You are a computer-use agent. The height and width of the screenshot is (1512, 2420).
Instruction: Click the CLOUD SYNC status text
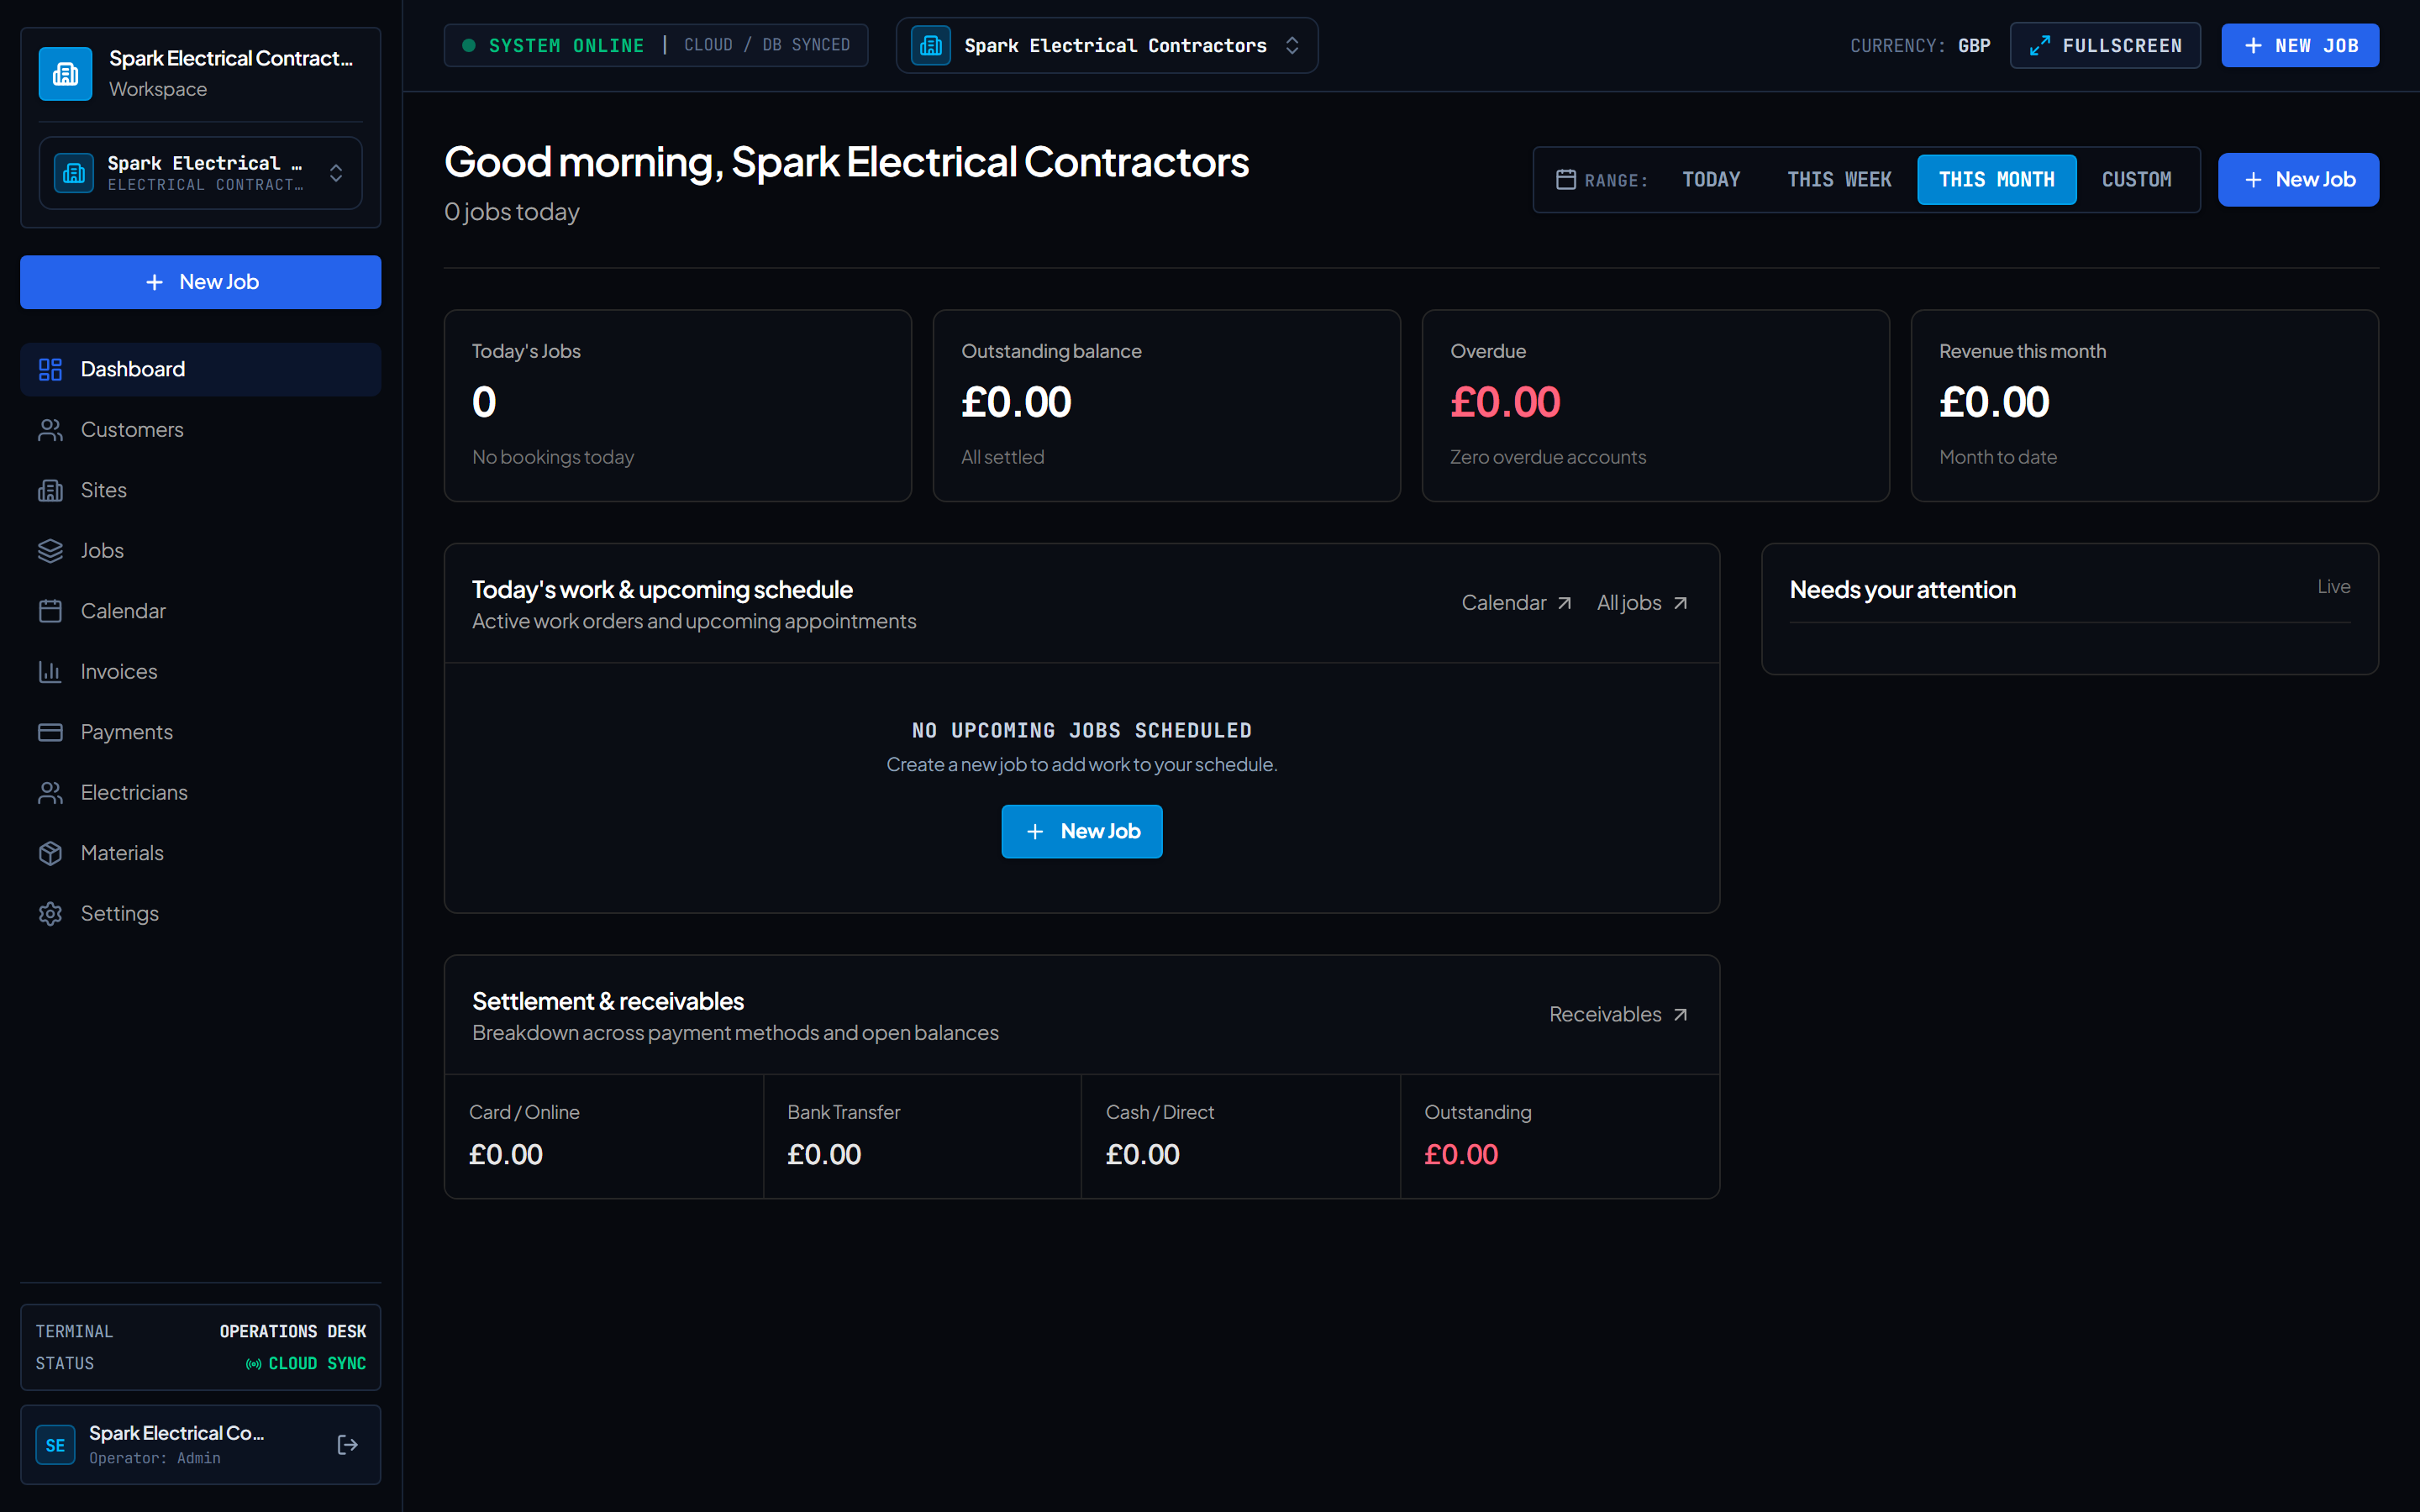317,1364
